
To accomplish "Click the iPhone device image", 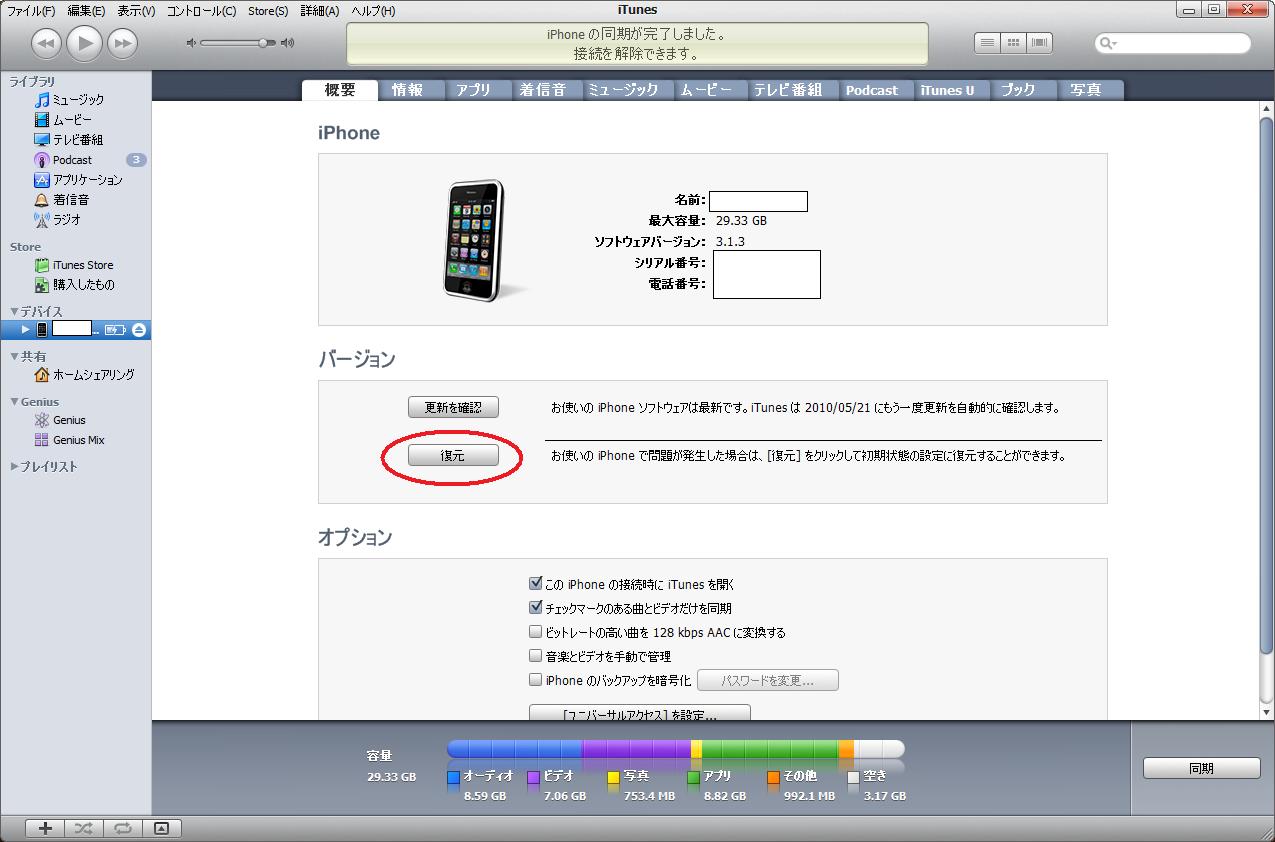I will point(474,240).
